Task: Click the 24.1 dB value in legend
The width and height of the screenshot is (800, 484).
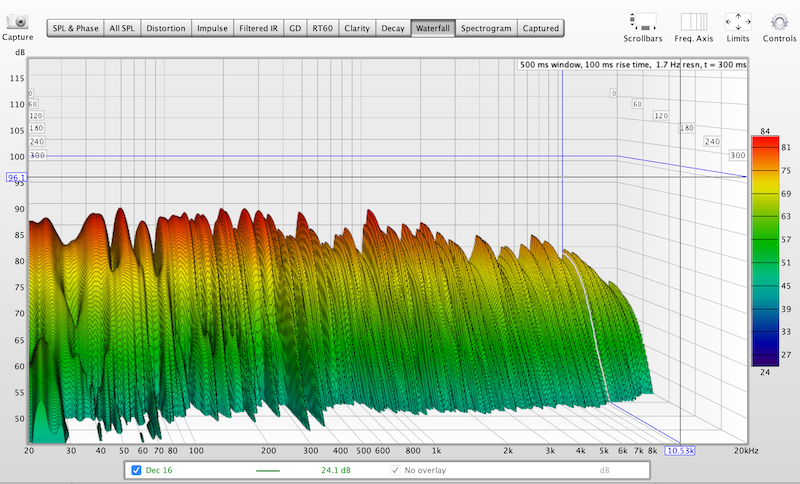Action: tap(336, 470)
